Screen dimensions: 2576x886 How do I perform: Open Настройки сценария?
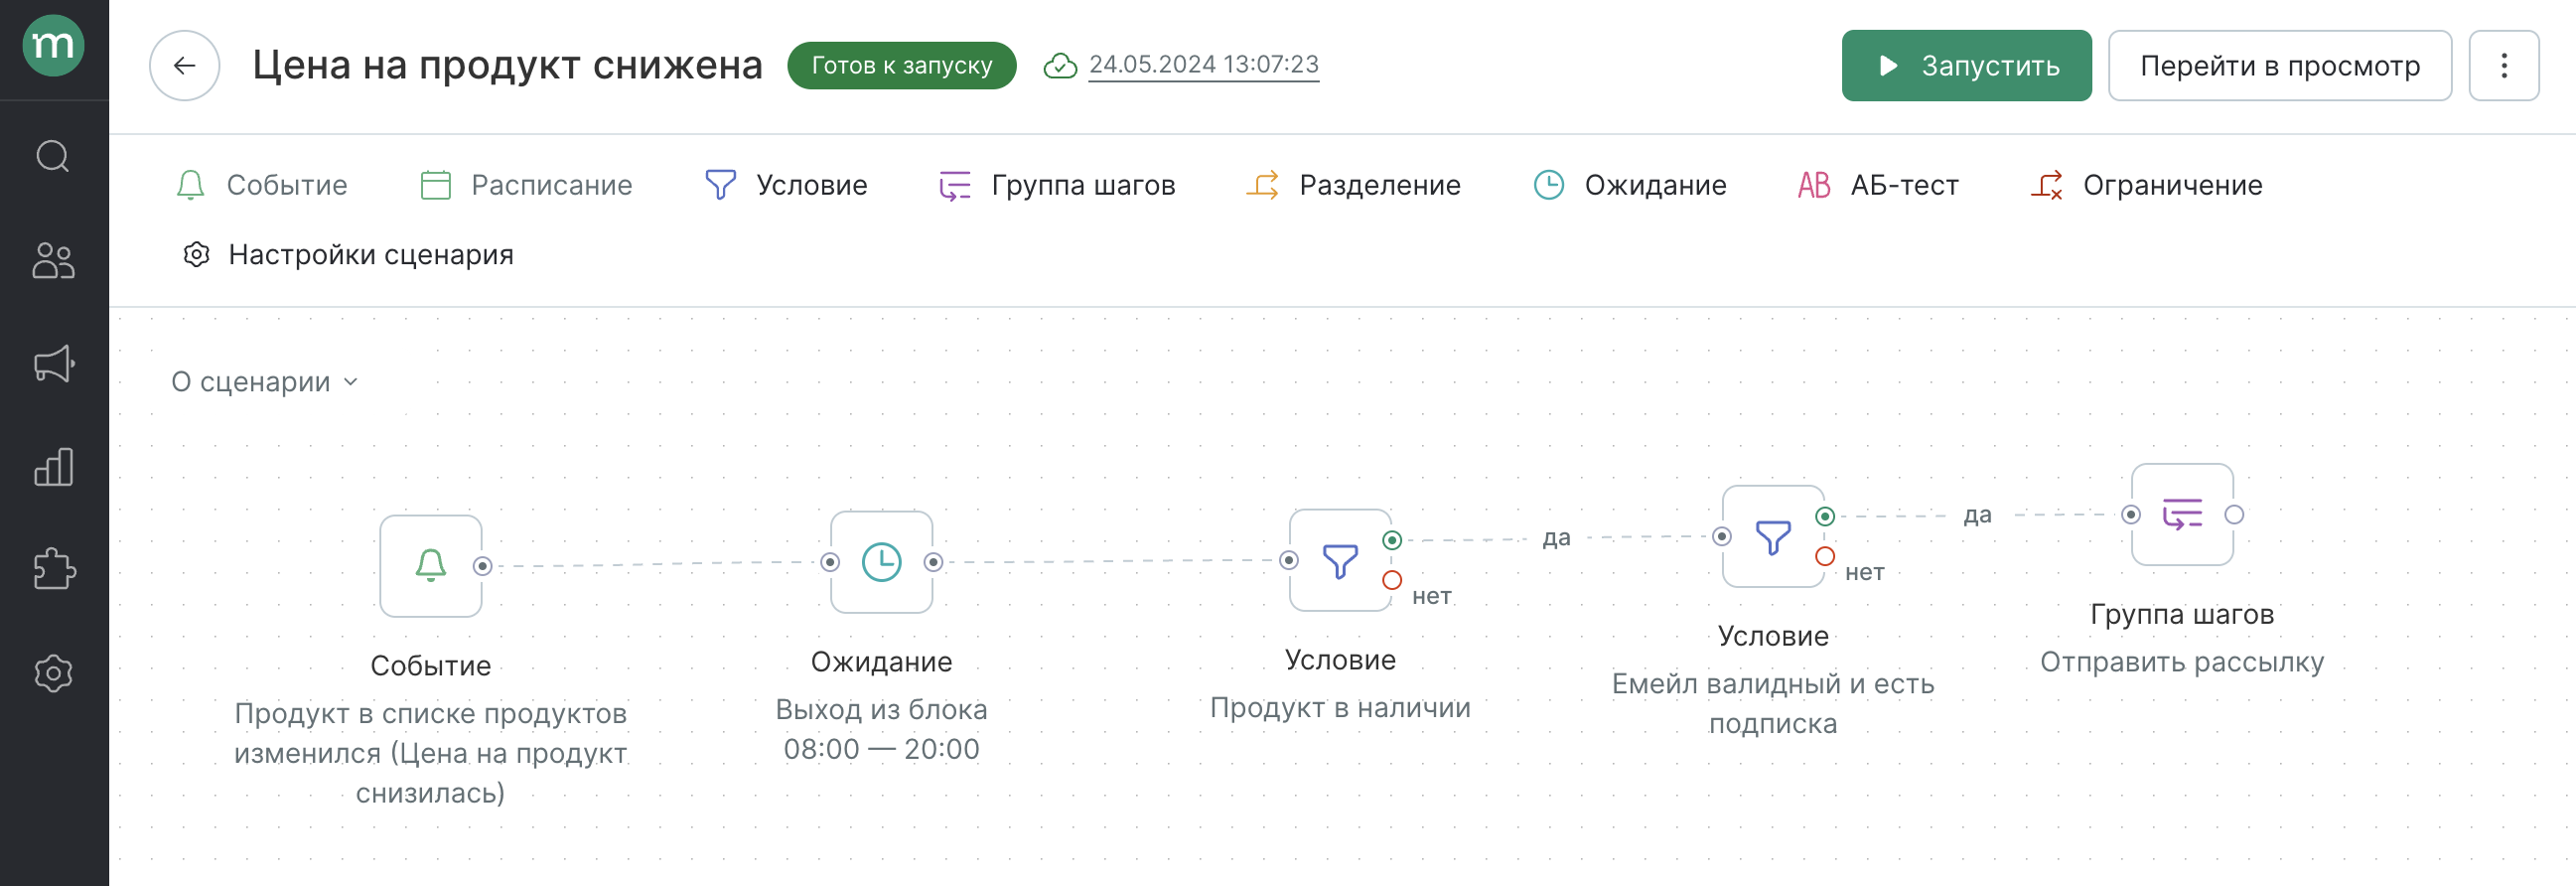pyautogui.click(x=348, y=255)
